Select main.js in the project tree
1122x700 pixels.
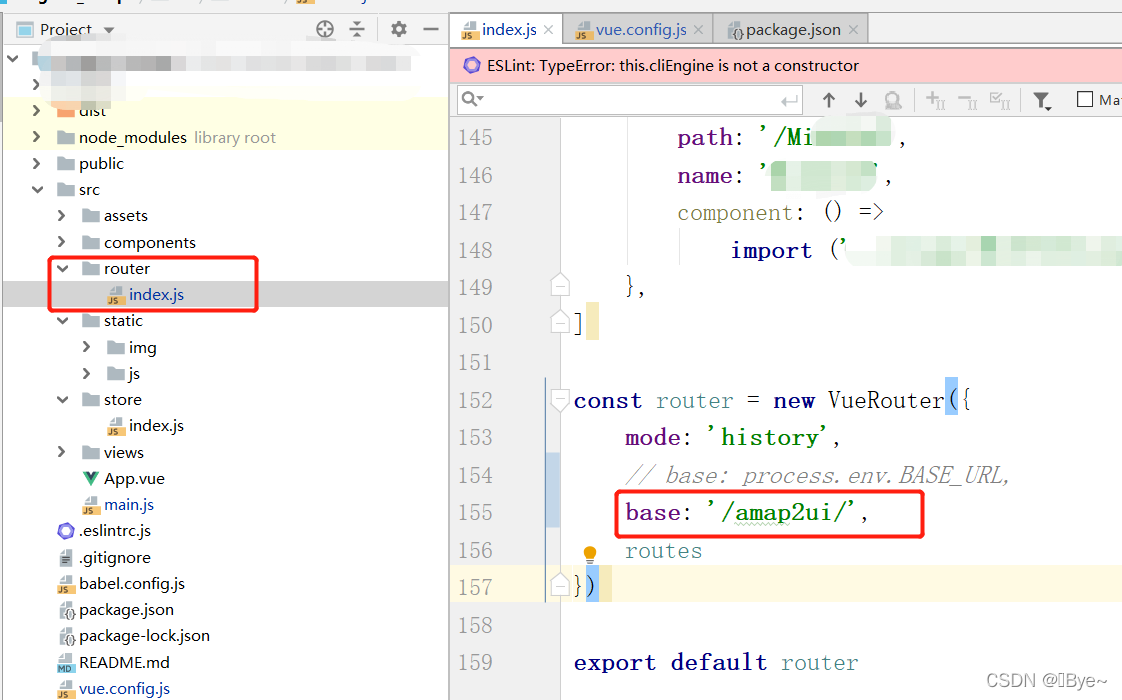pyautogui.click(x=129, y=504)
